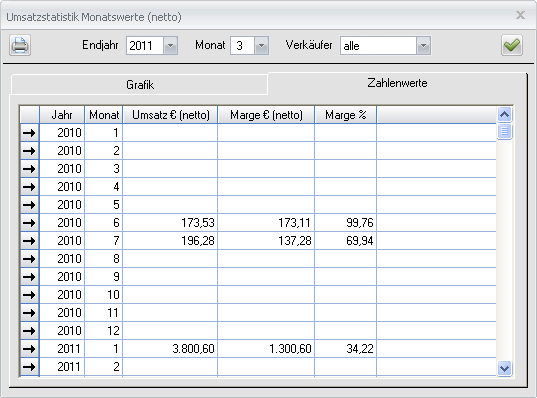Click Monat cell 10 in 2010 row

pyautogui.click(x=104, y=295)
